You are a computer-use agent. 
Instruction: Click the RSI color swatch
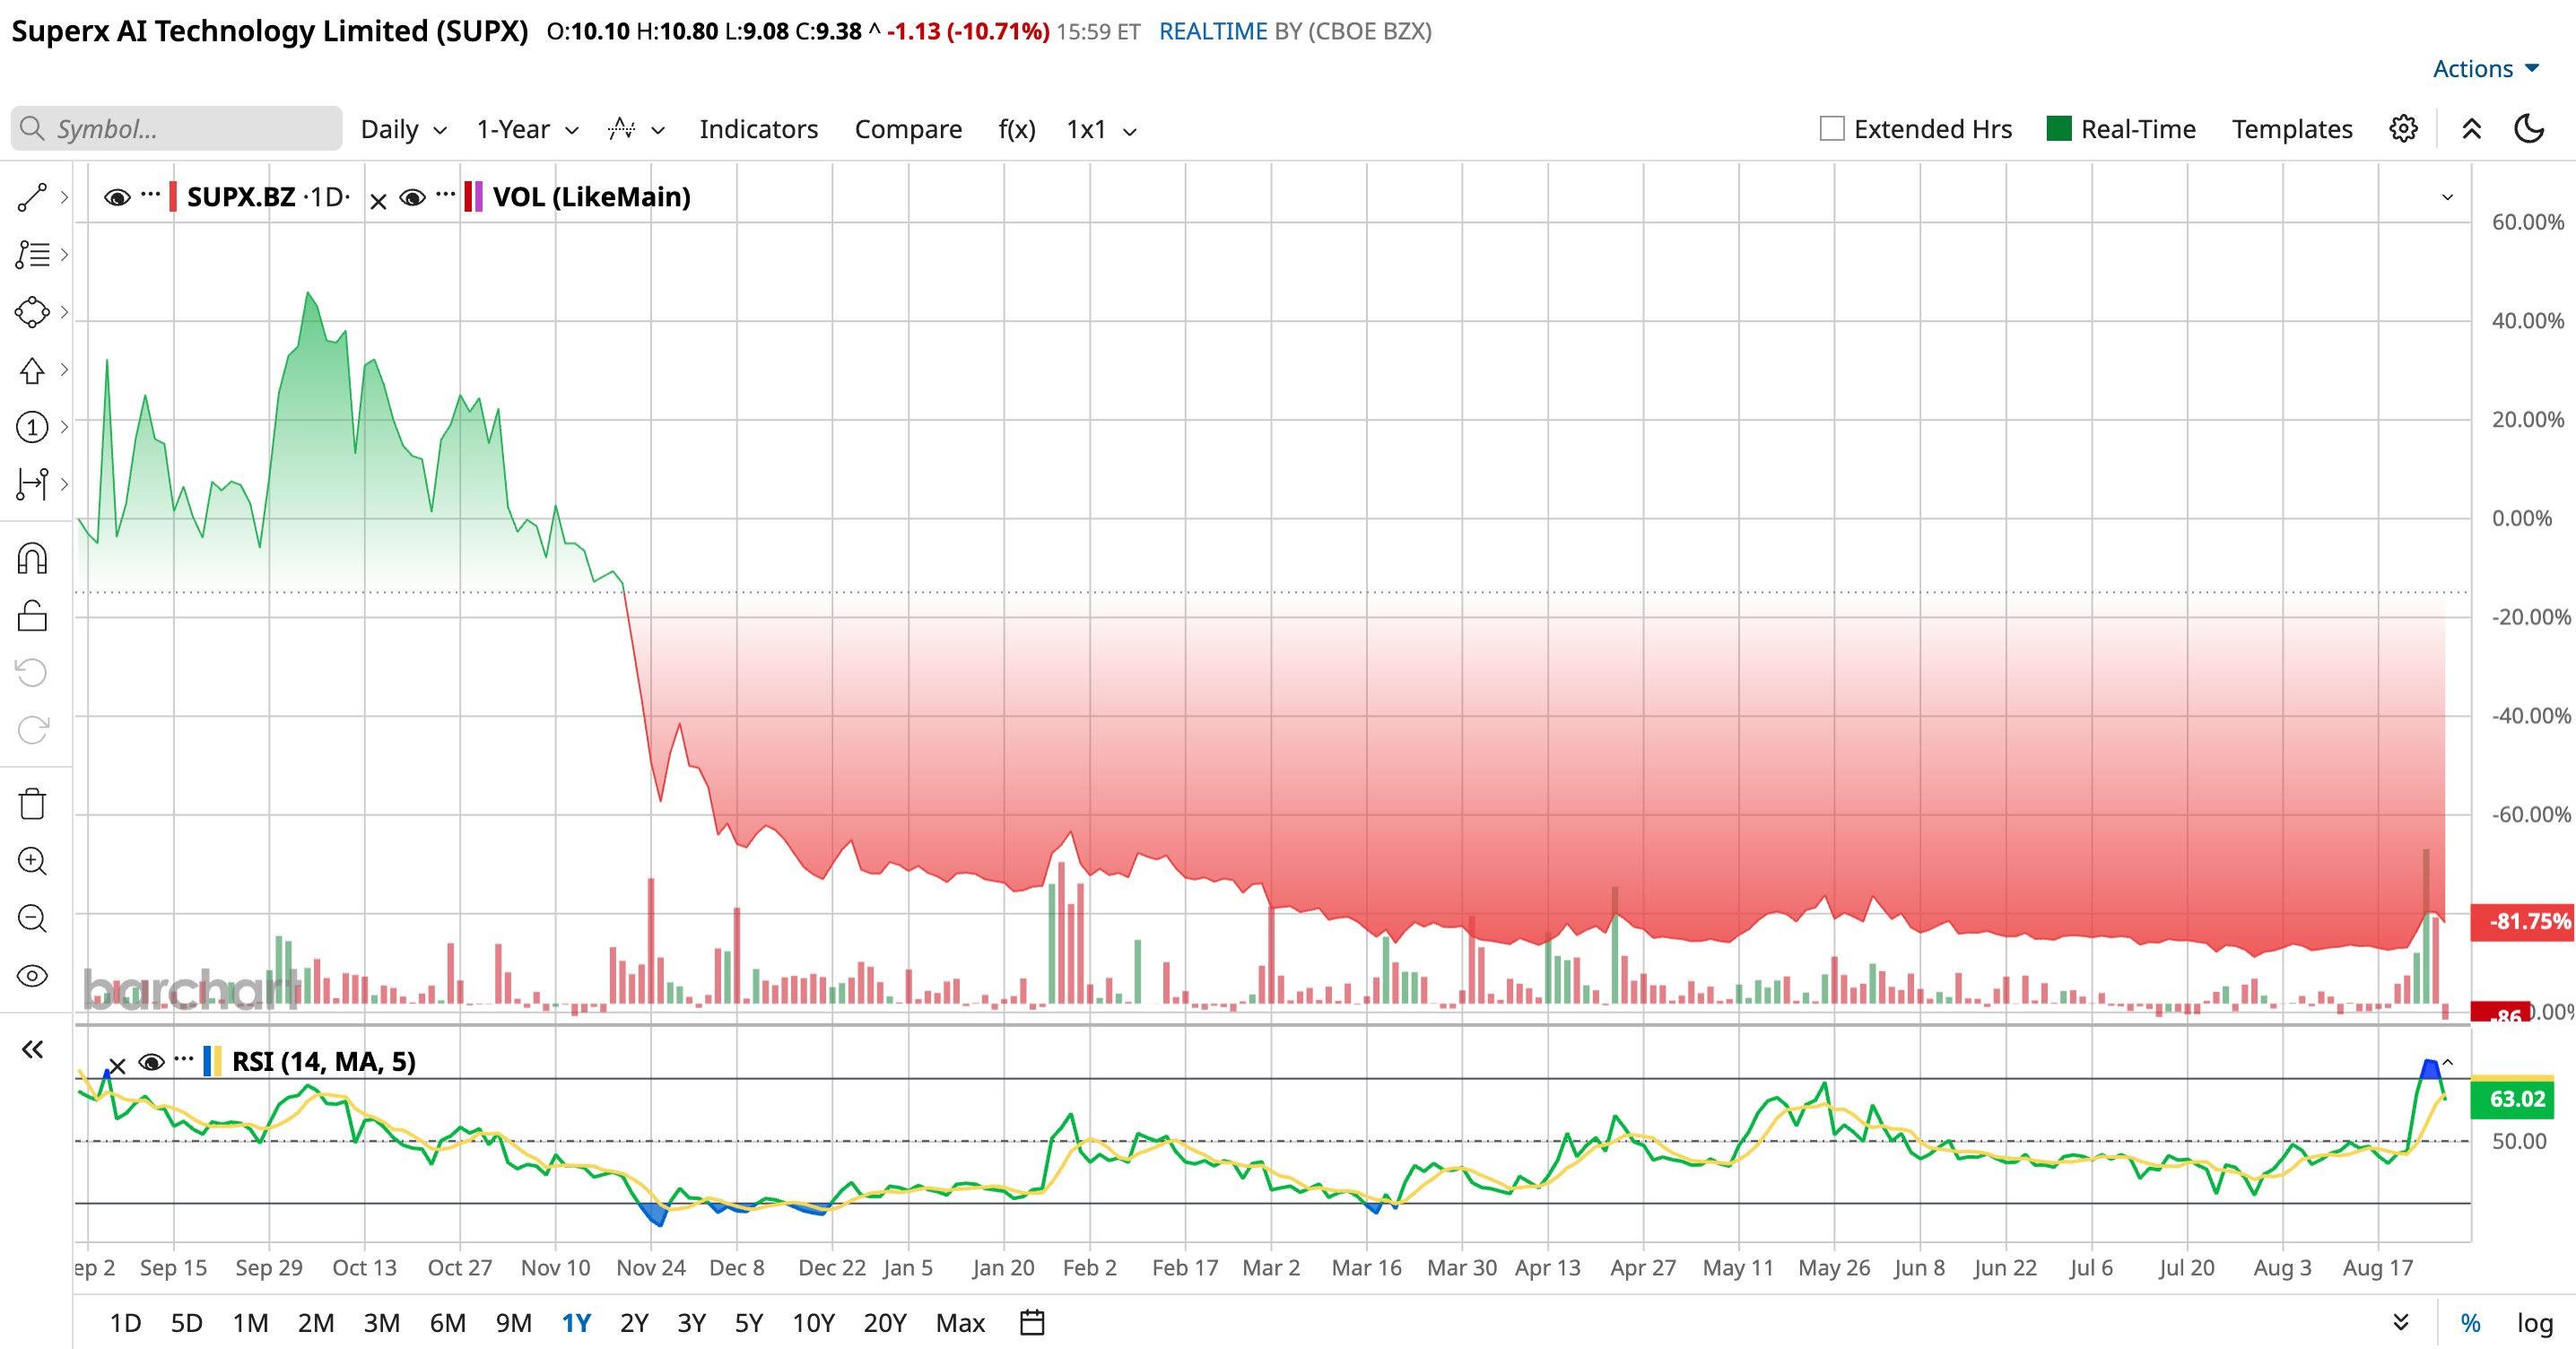[x=212, y=1061]
